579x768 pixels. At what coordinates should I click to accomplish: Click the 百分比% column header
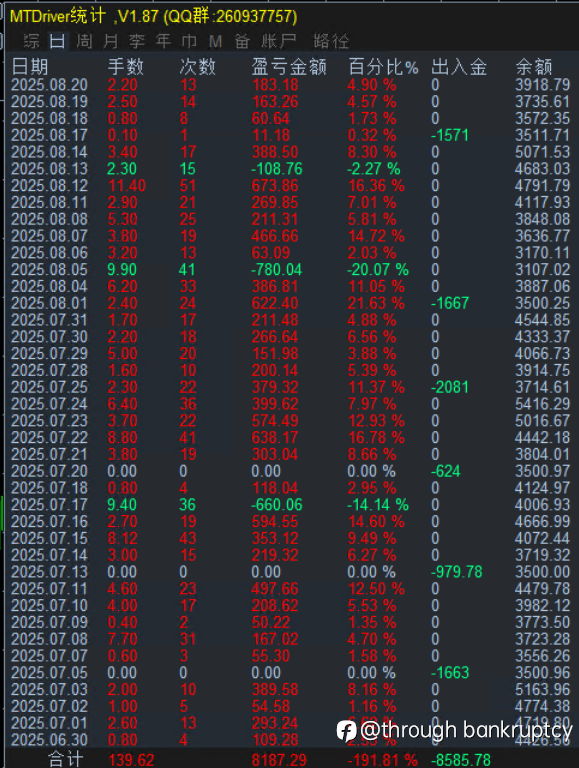point(384,67)
